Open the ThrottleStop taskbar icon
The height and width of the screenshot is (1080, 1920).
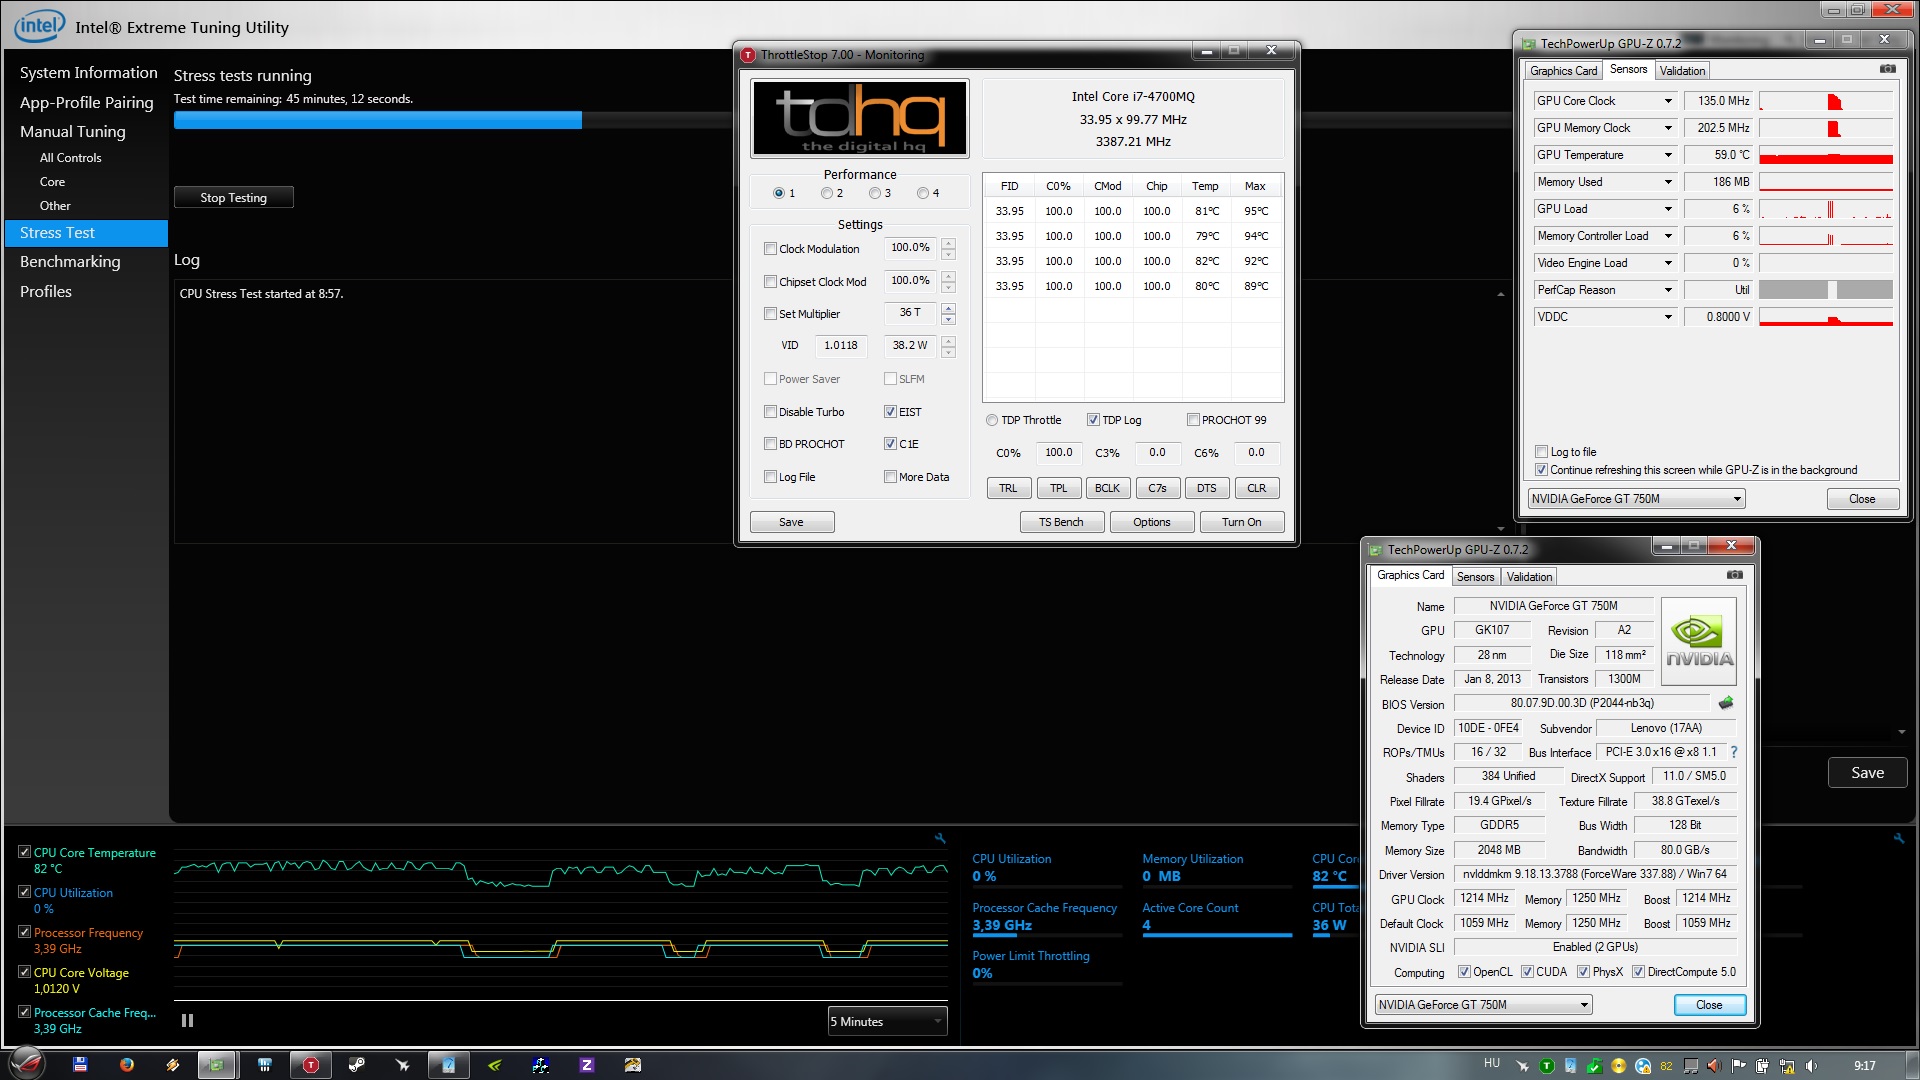tap(311, 1065)
